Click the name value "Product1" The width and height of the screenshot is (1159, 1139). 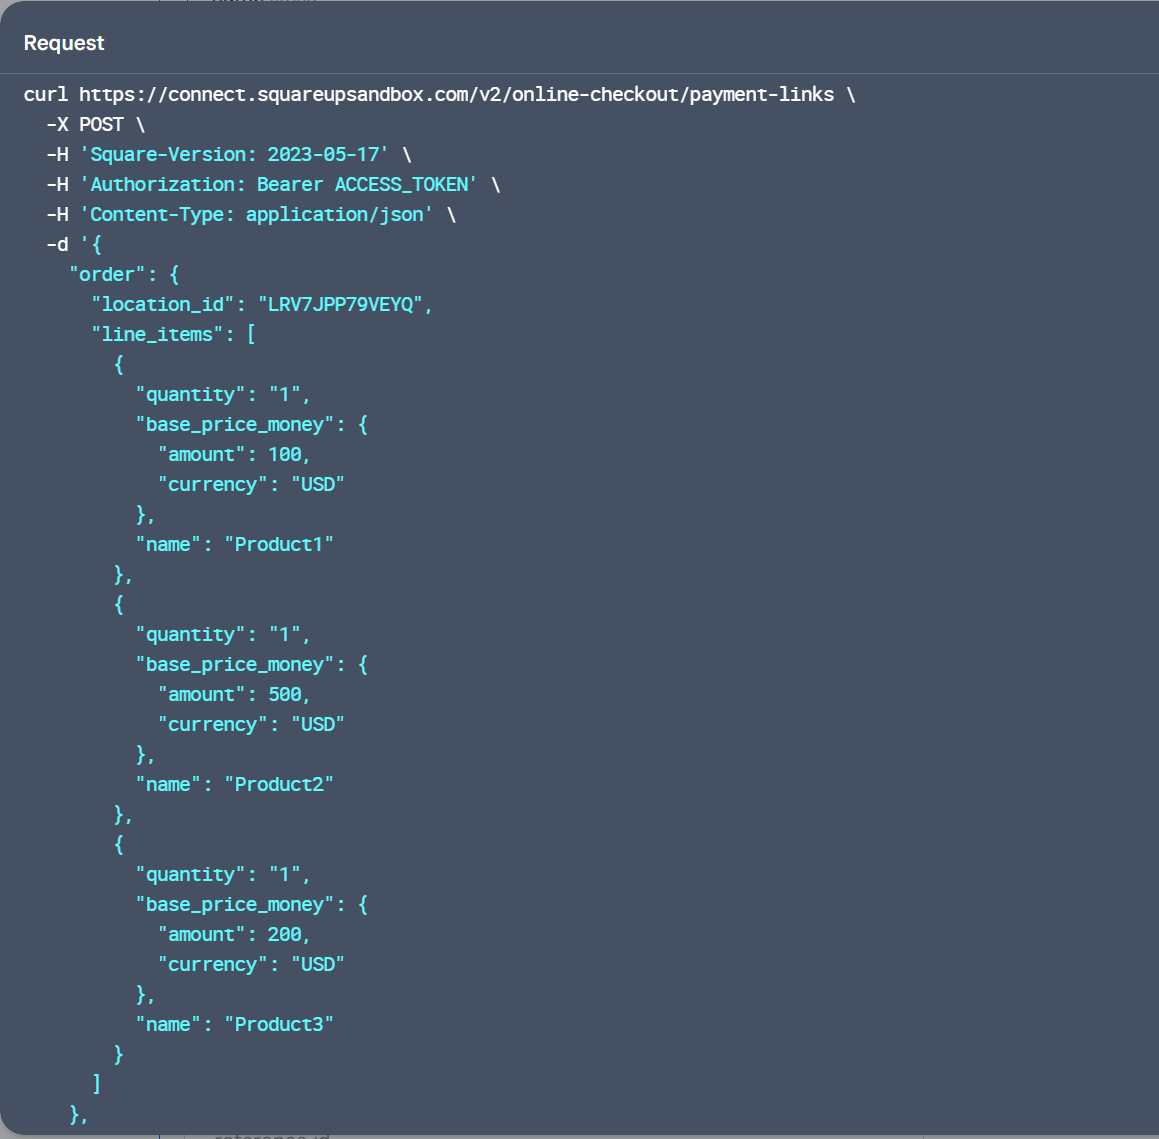point(279,544)
